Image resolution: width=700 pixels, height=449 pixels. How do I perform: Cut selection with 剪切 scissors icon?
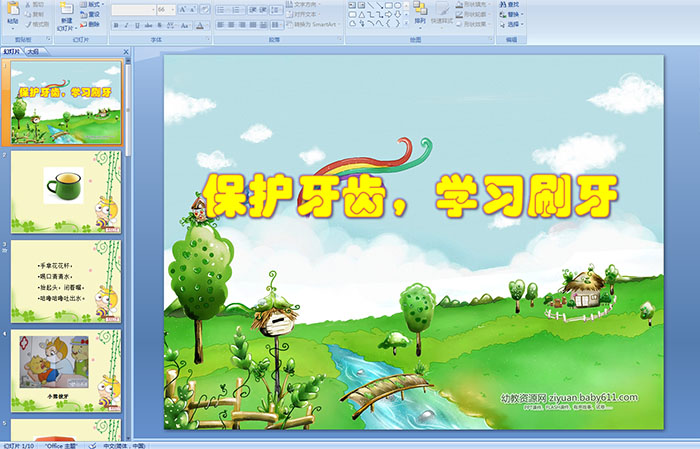point(35,4)
